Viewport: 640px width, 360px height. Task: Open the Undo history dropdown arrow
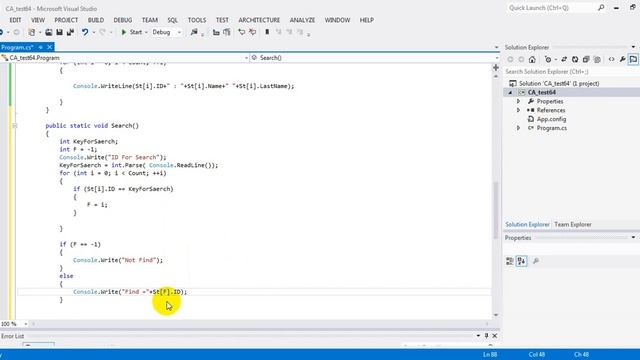(x=93, y=32)
